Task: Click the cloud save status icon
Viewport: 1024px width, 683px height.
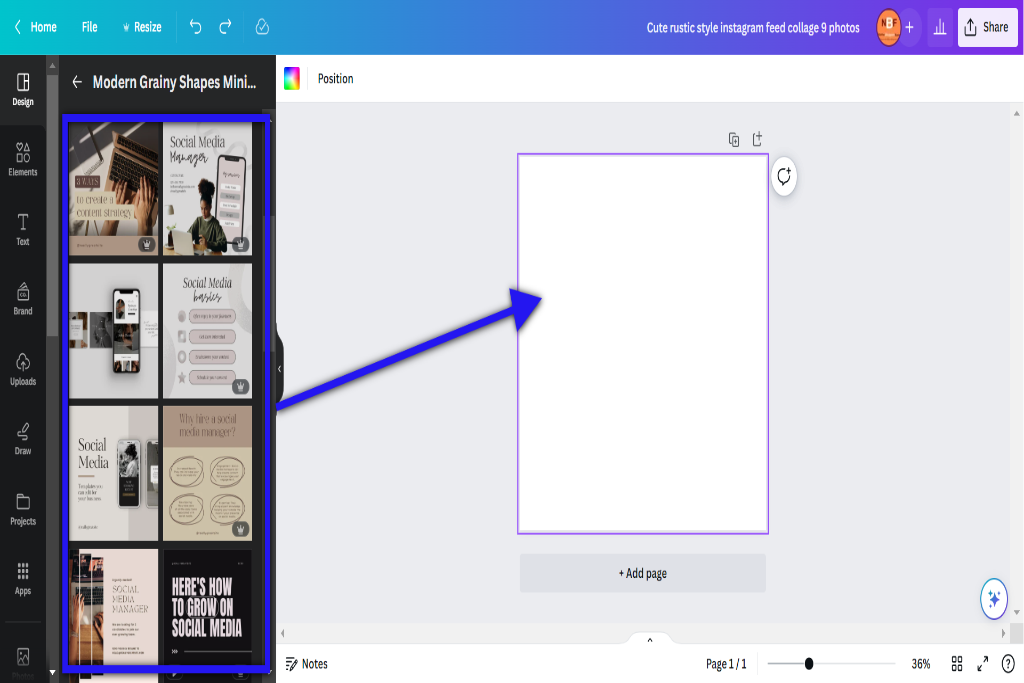Action: tap(262, 27)
